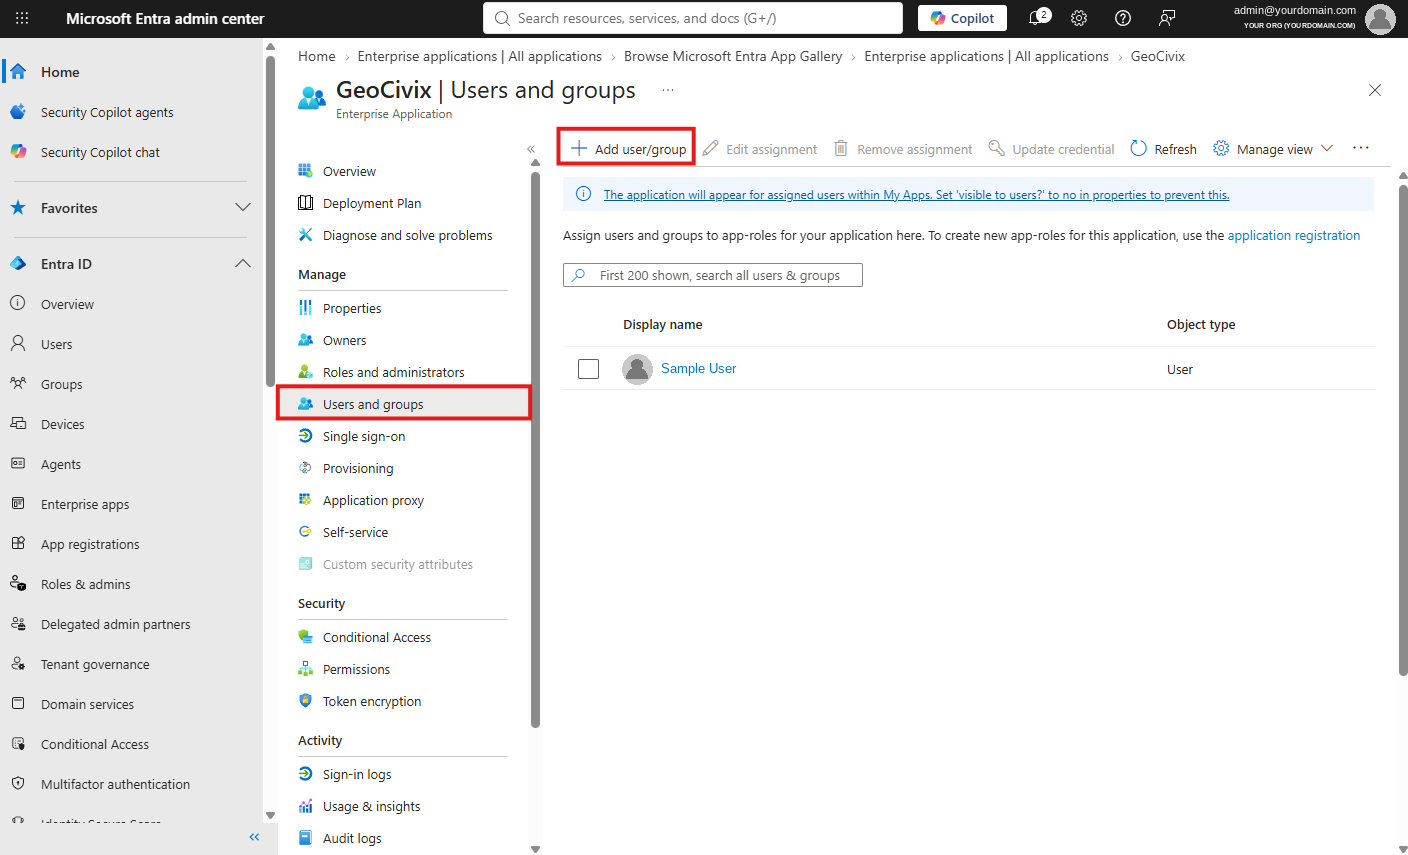The image size is (1408, 855).
Task: Click the My Apps visibility info link
Action: point(916,195)
